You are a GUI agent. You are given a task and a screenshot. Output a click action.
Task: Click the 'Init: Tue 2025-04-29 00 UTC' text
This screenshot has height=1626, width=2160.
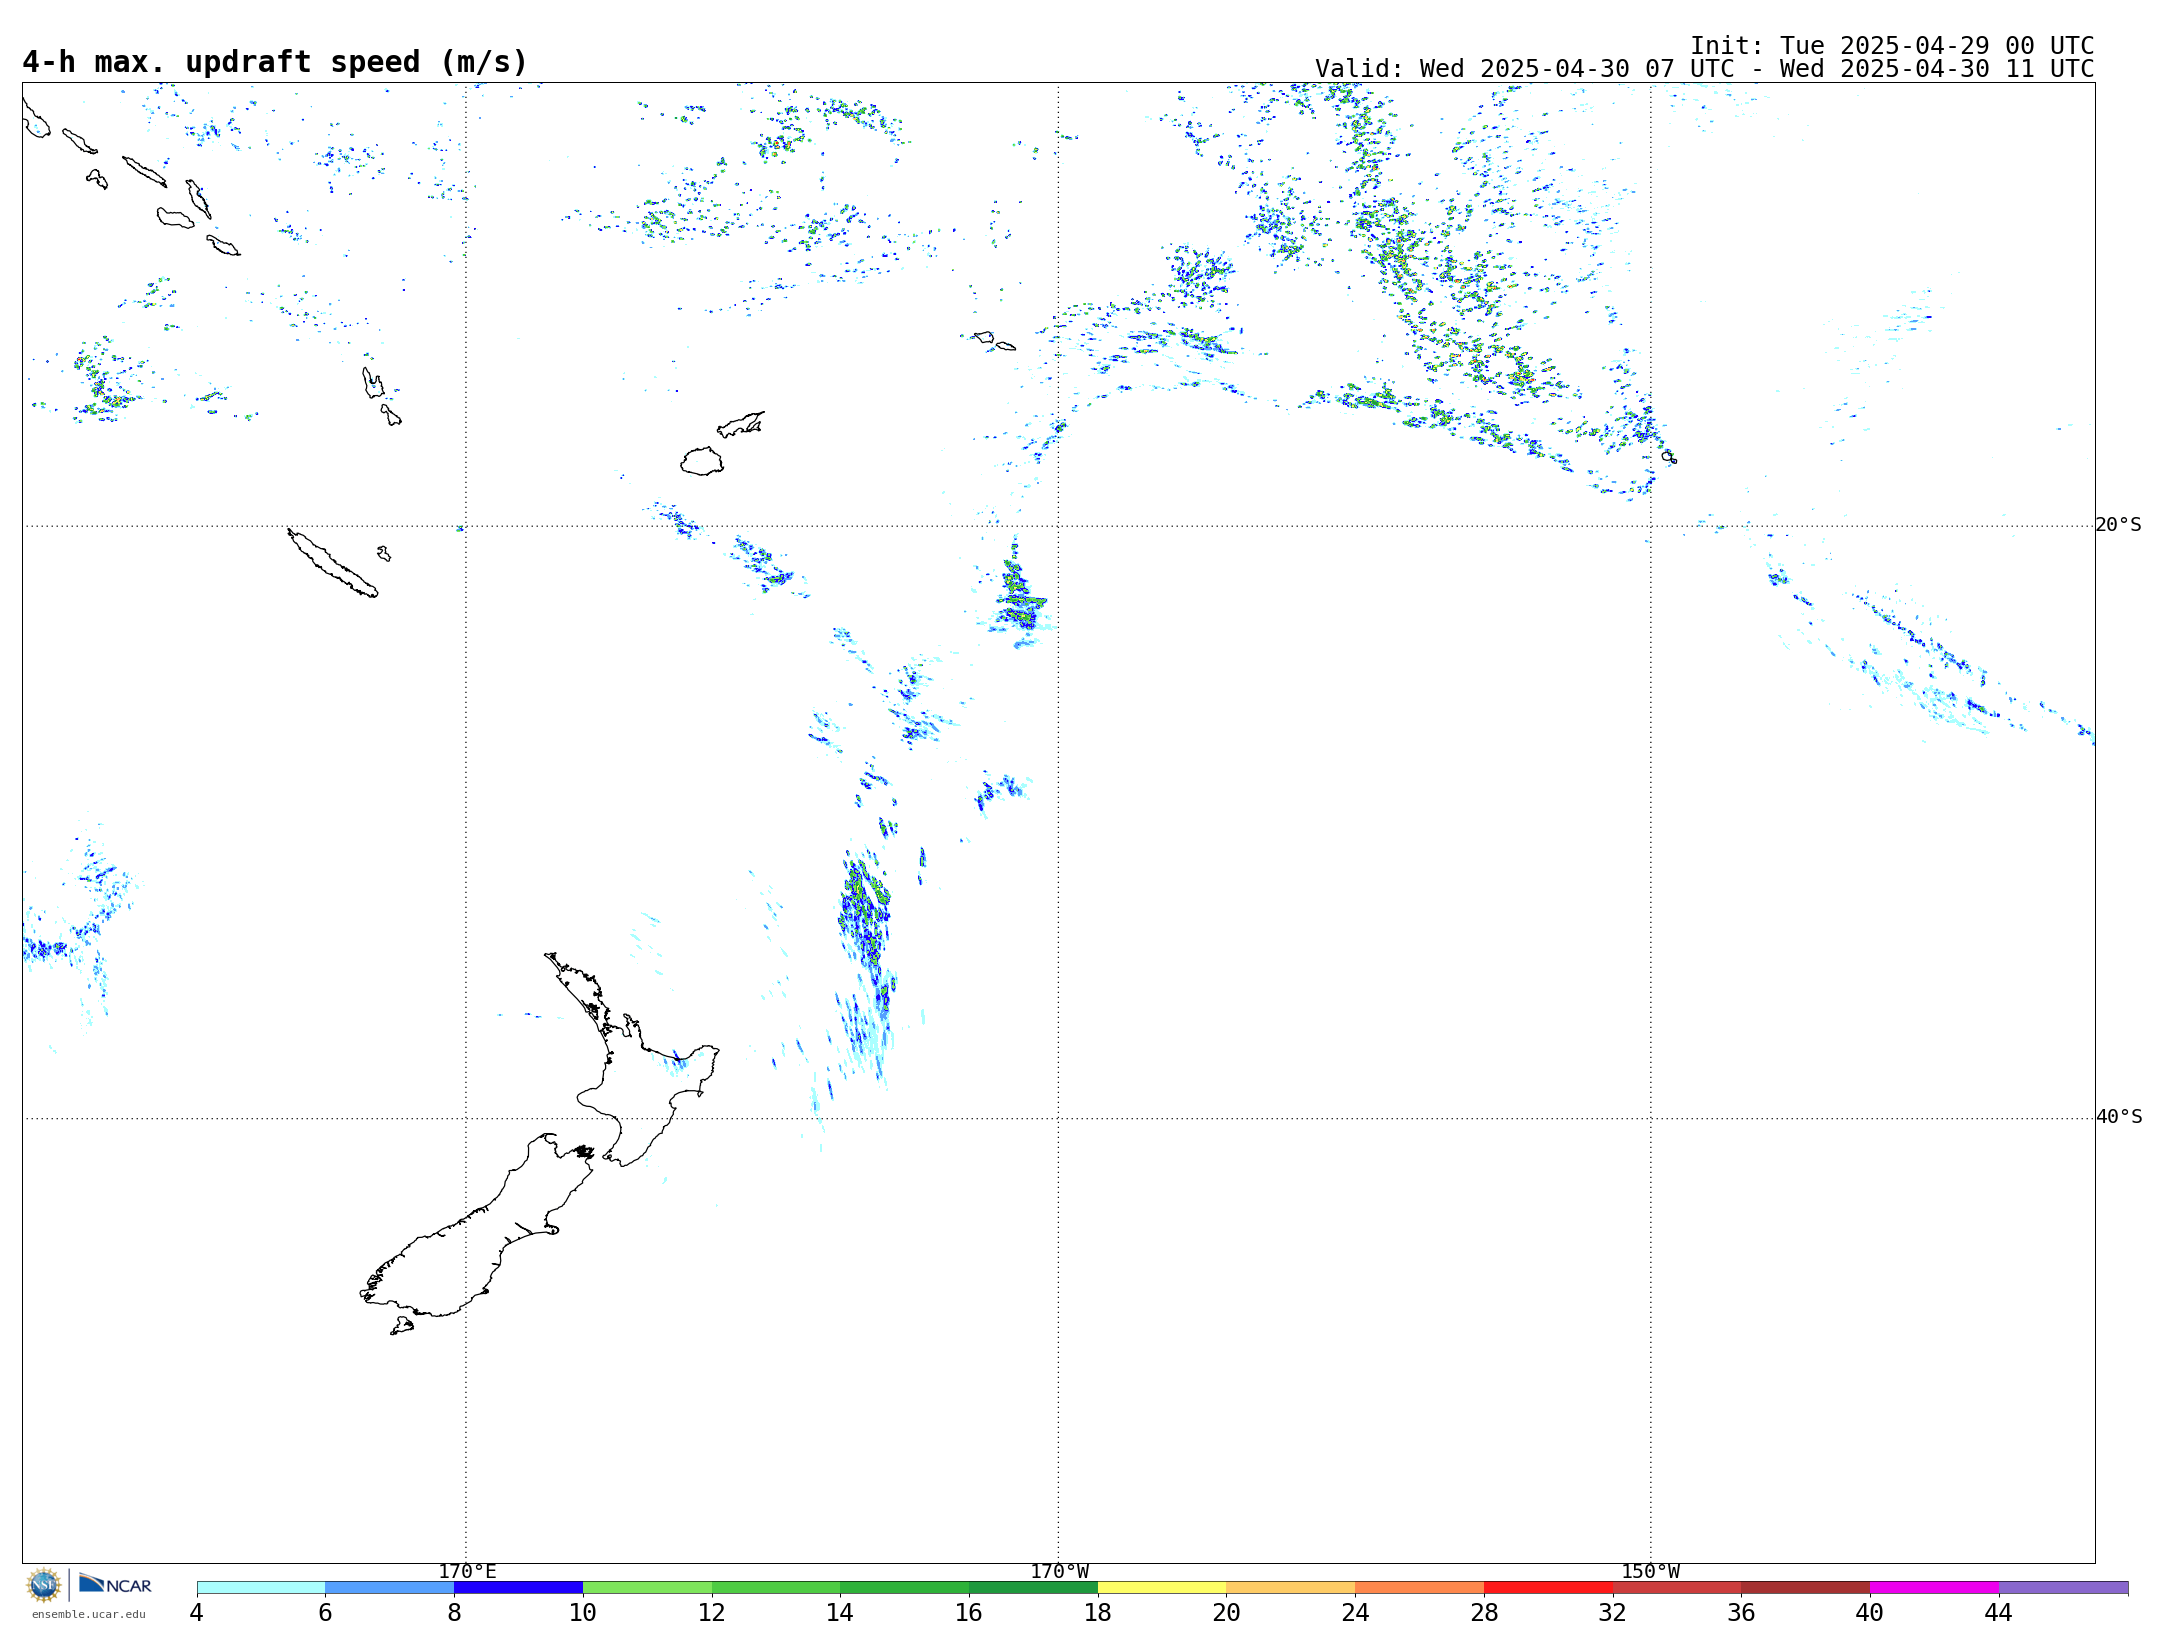point(1892,46)
